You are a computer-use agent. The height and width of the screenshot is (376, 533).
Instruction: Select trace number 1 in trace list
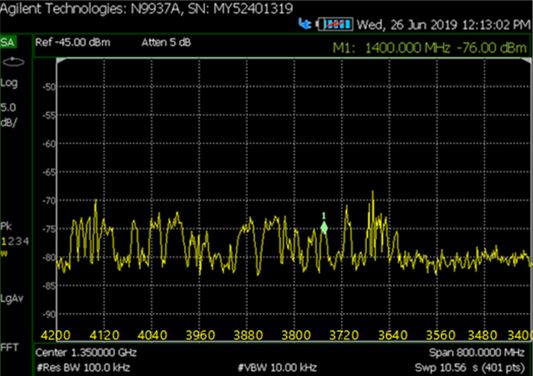click(x=3, y=242)
